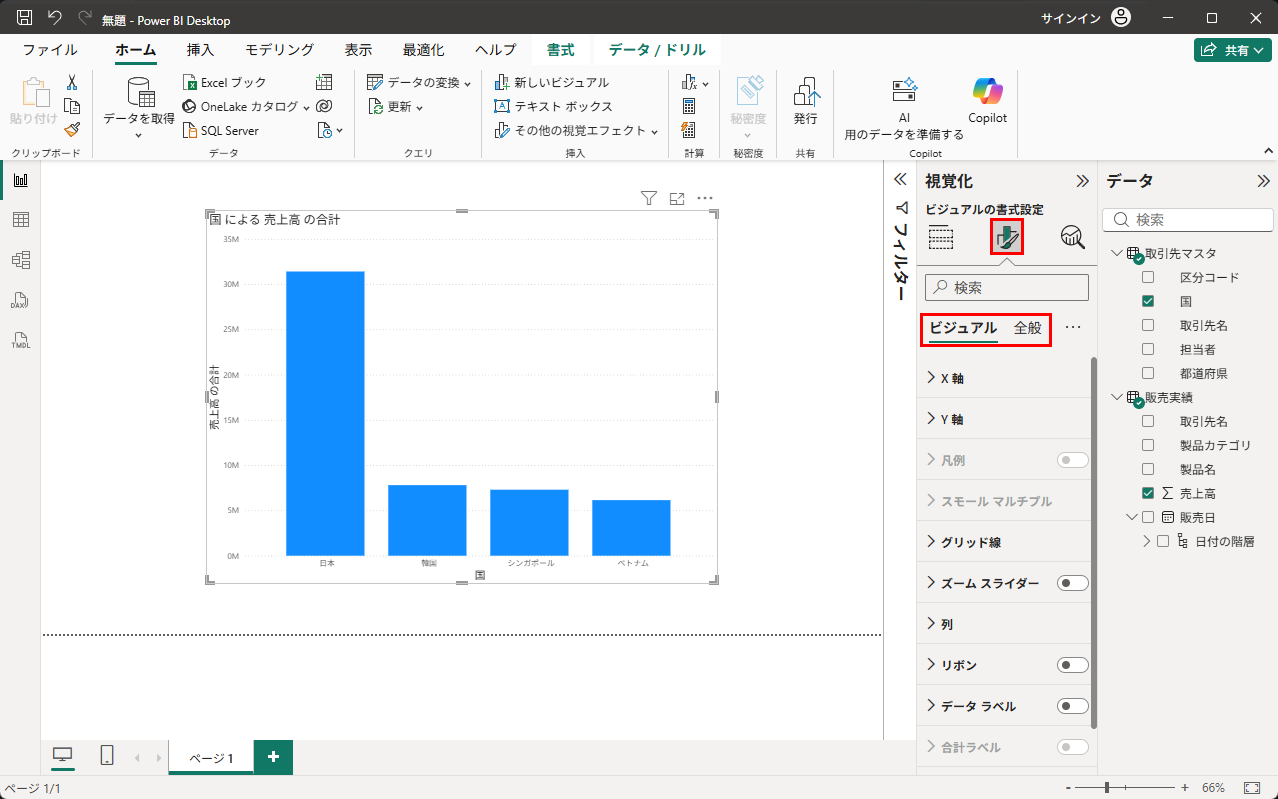Open the データの変換 dropdown
The image size is (1278, 799).
(419, 83)
